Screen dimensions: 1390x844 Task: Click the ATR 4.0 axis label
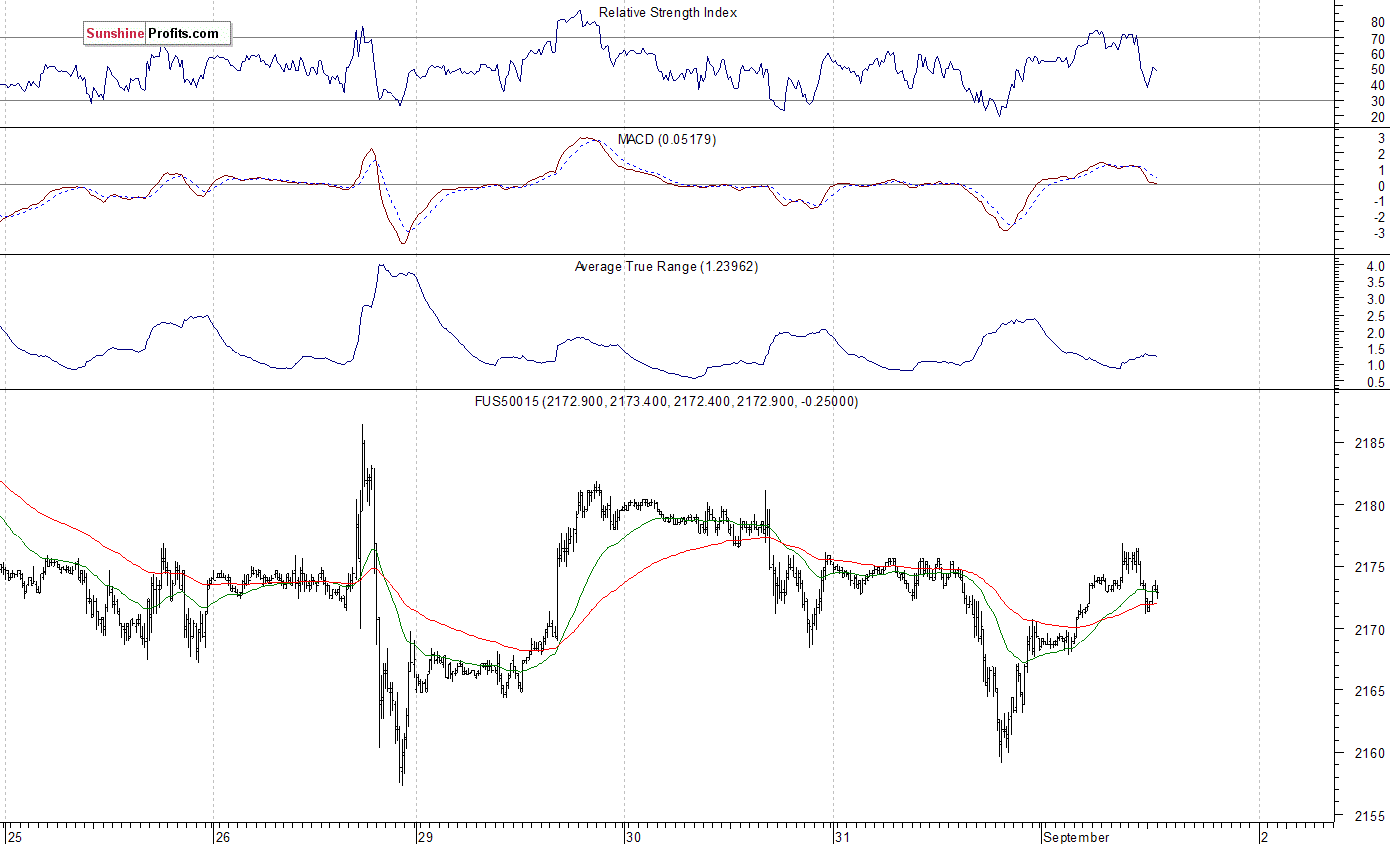[1375, 267]
